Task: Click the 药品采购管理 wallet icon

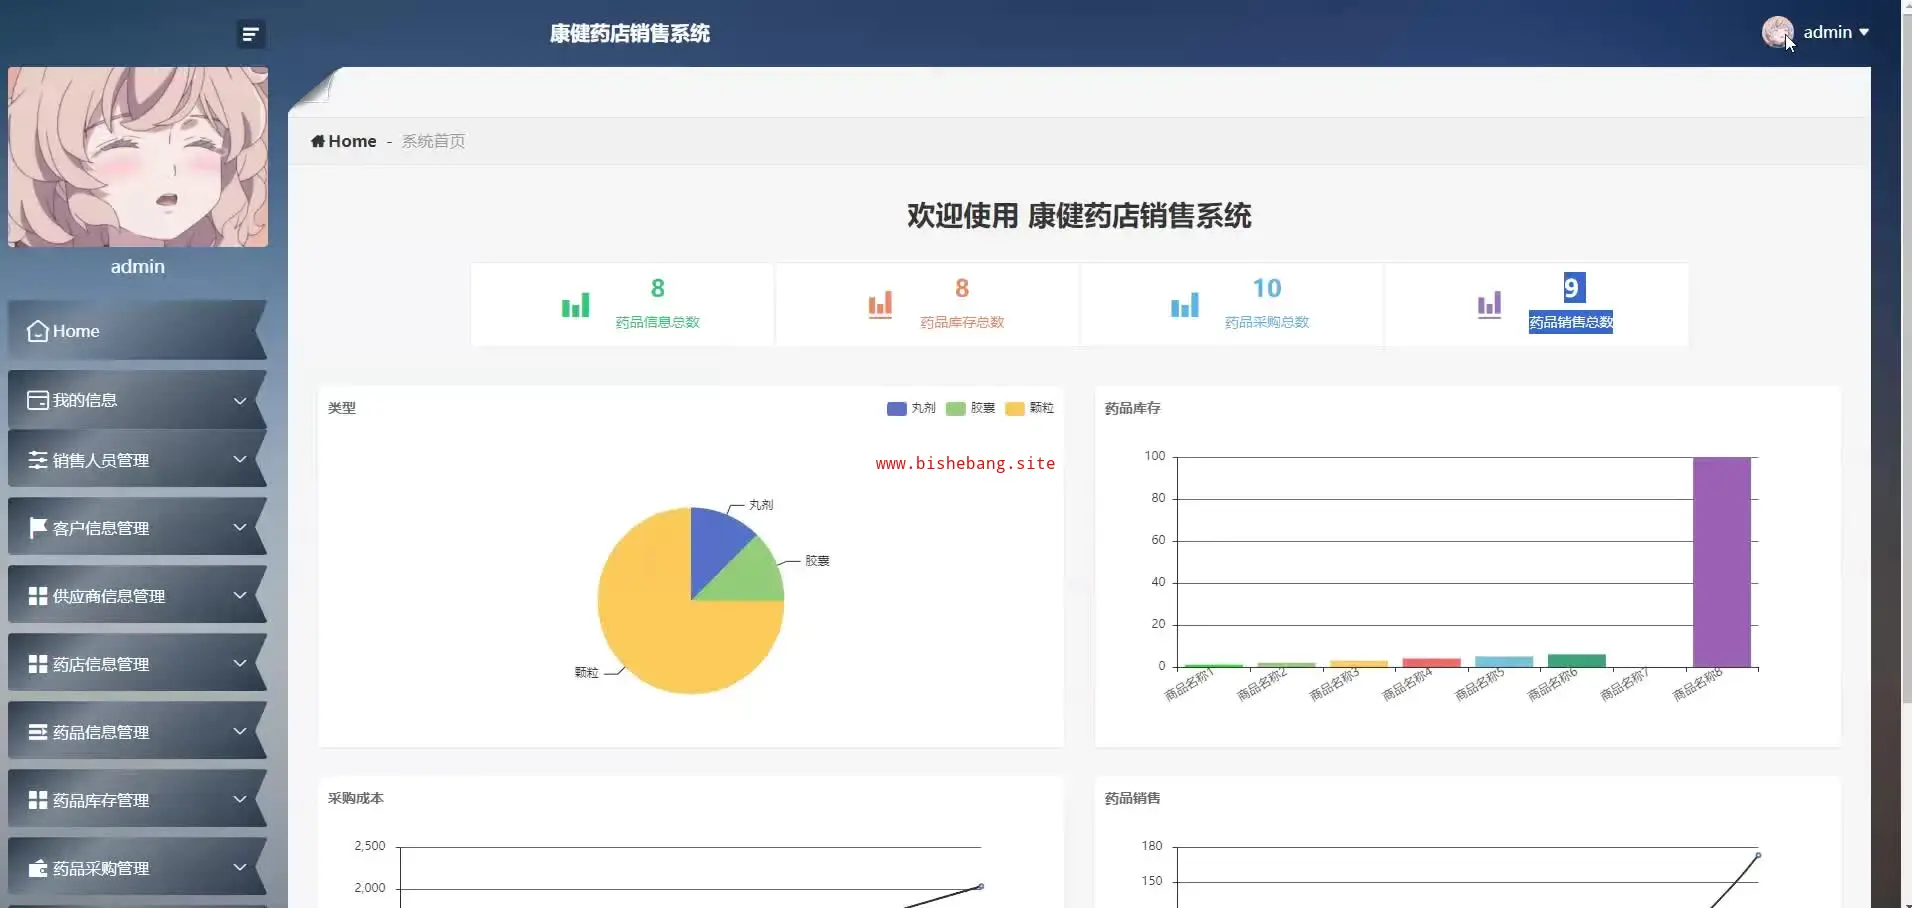Action: (x=38, y=868)
